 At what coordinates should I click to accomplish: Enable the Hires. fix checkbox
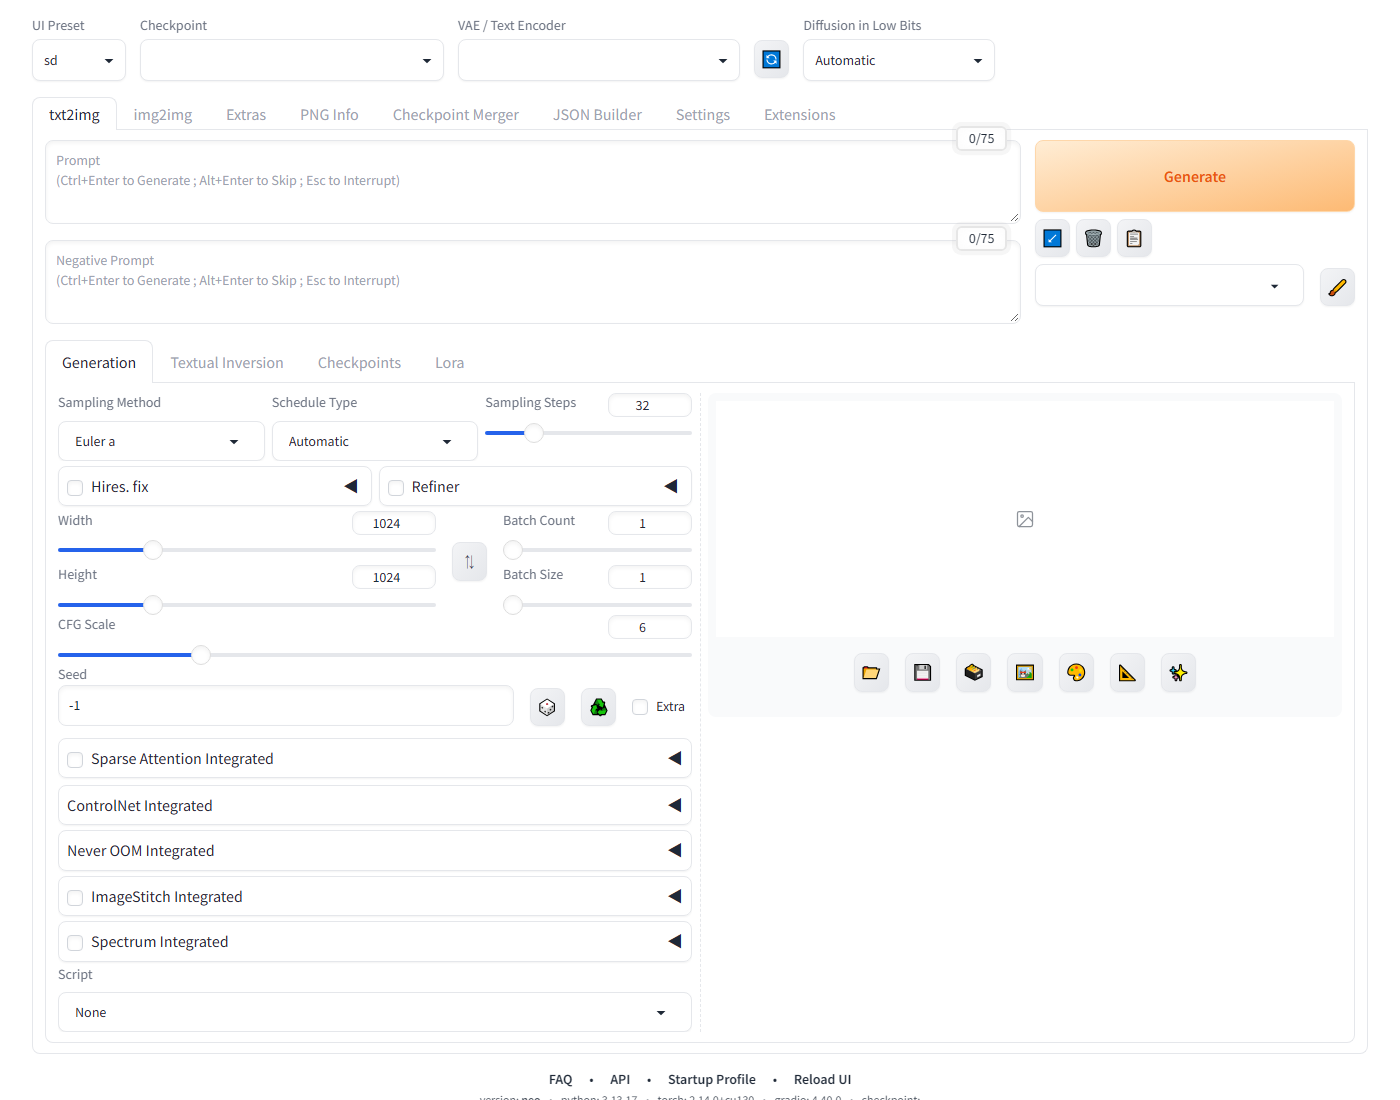[x=75, y=488]
